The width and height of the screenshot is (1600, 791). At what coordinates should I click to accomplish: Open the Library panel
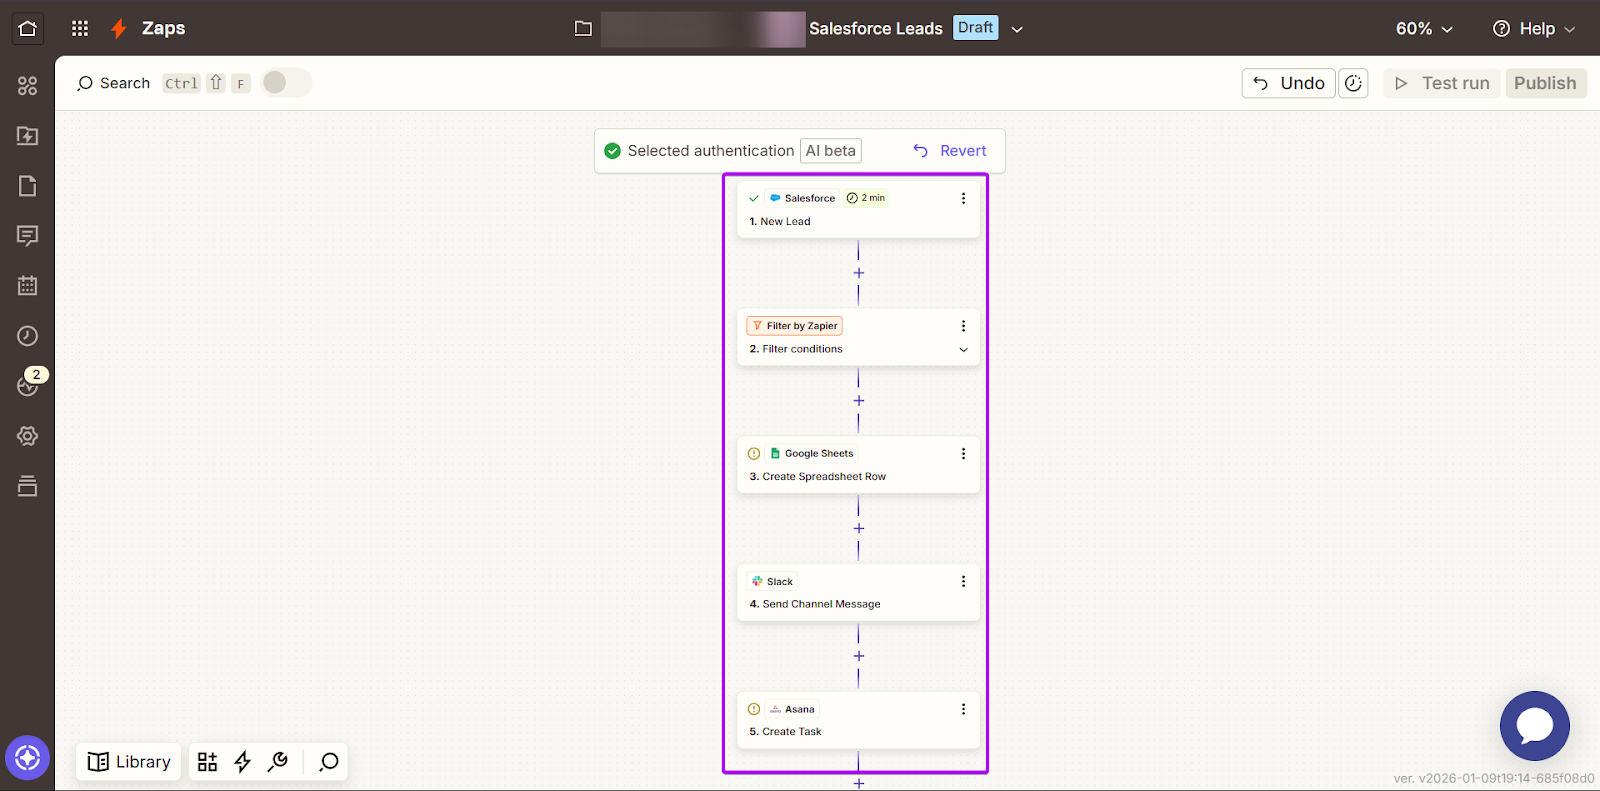coord(129,762)
